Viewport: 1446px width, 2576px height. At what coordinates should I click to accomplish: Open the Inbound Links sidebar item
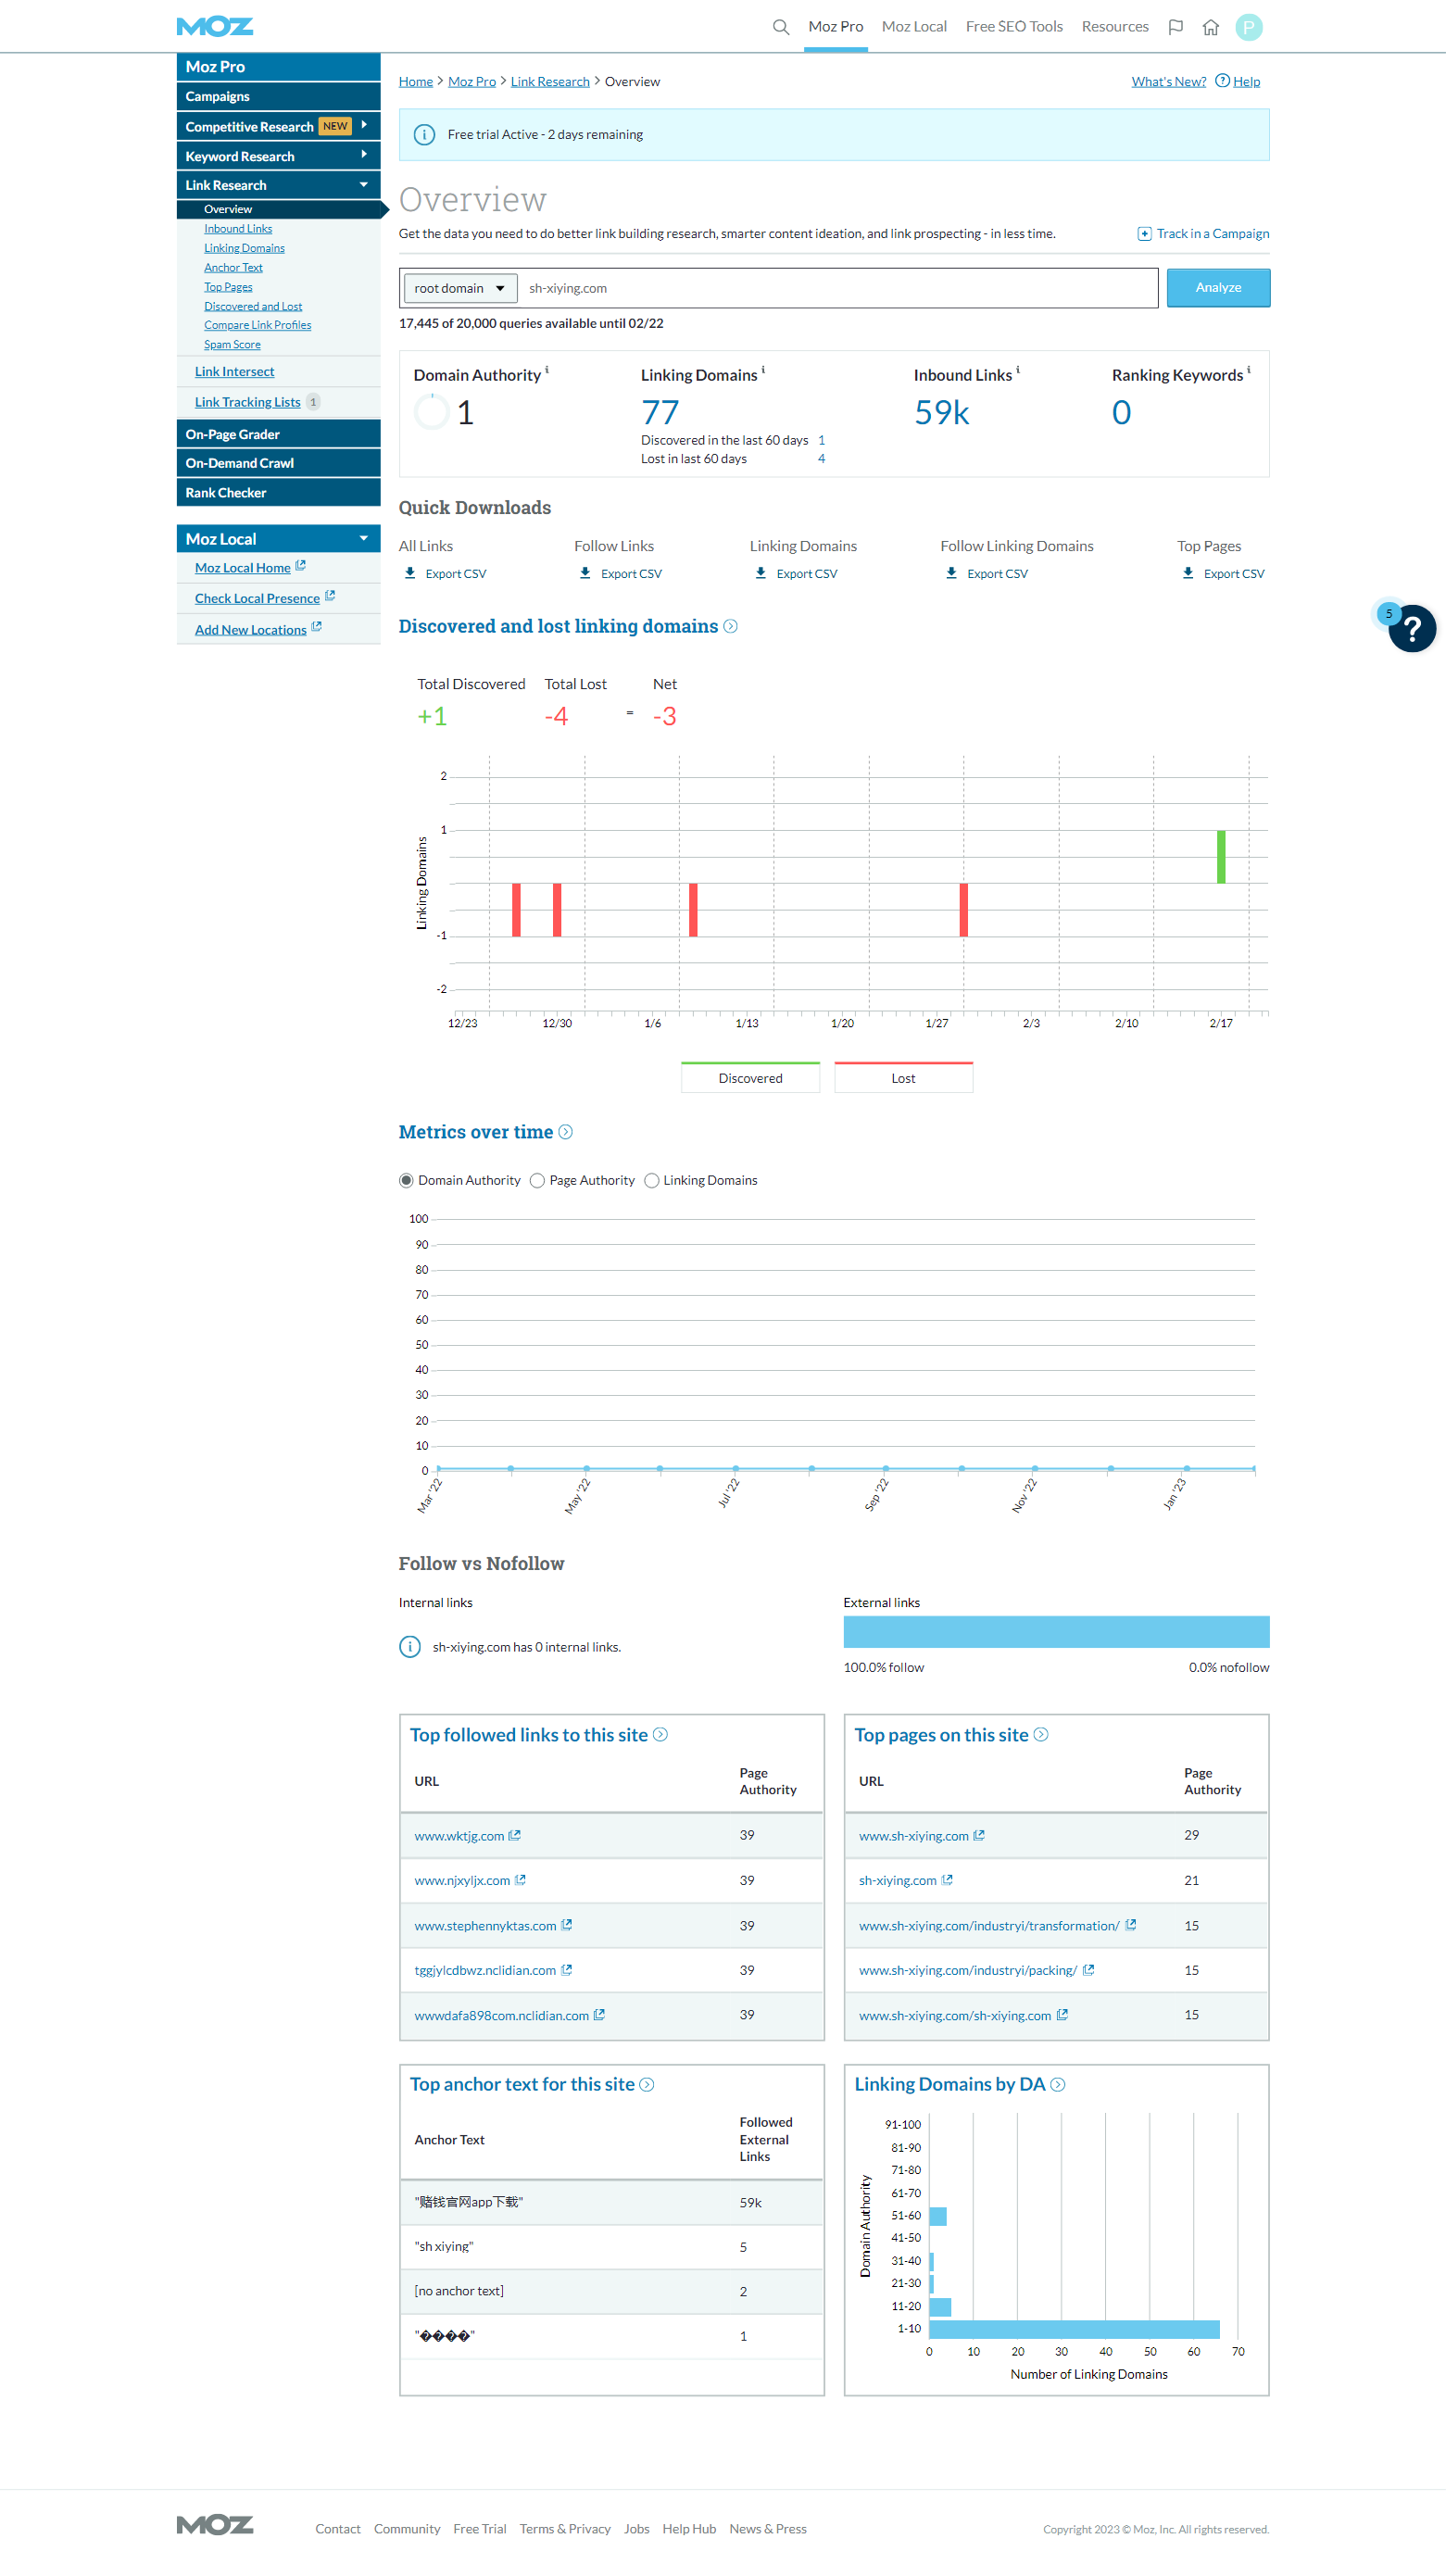point(238,229)
